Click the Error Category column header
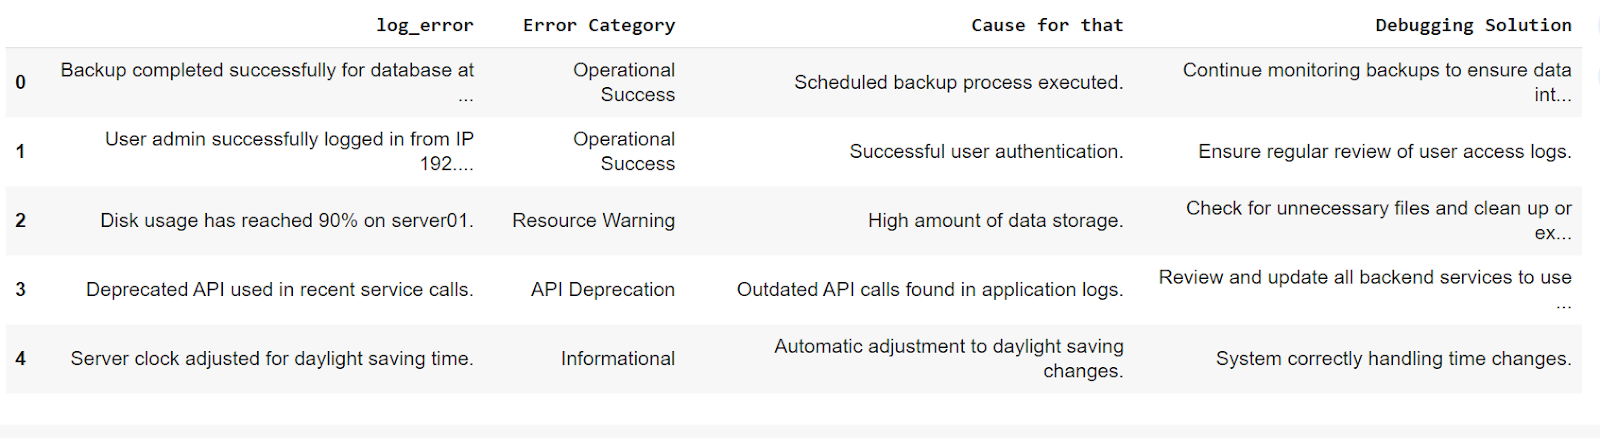 [599, 25]
